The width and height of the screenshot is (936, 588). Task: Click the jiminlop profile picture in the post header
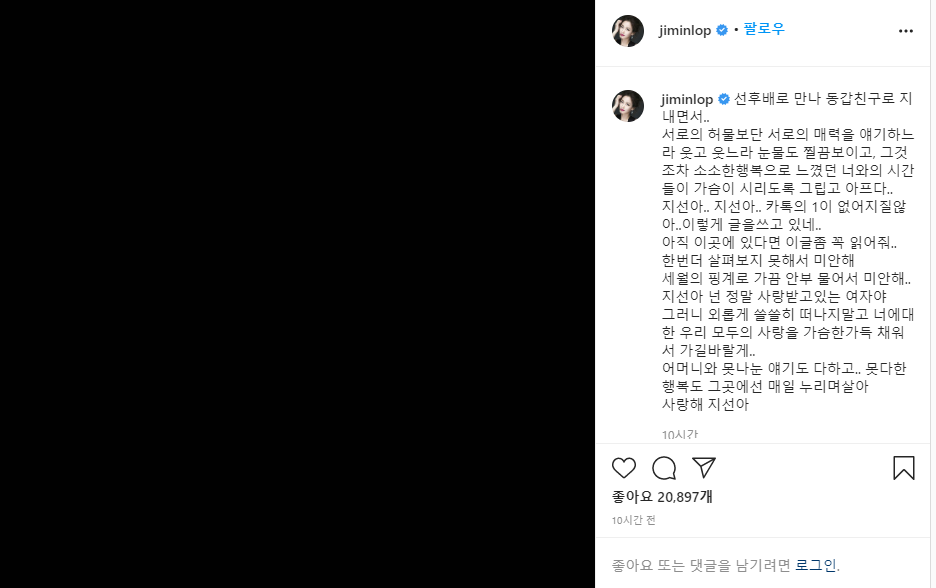point(628,31)
